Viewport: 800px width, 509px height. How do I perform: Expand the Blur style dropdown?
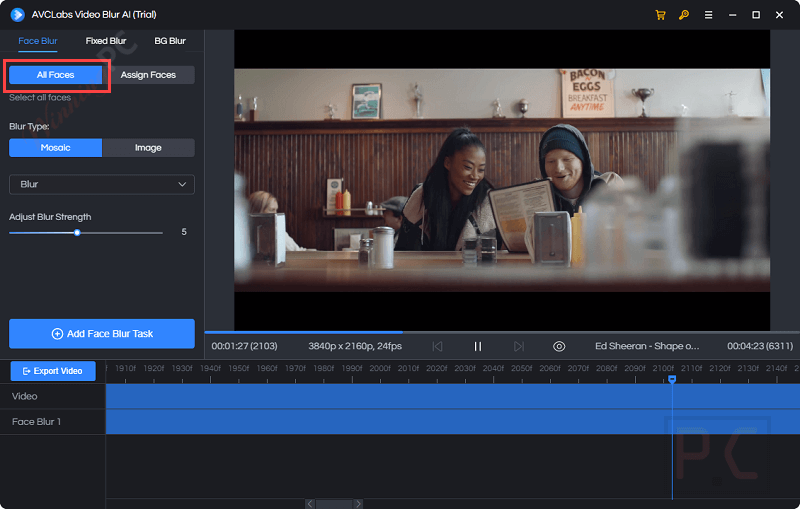point(102,184)
